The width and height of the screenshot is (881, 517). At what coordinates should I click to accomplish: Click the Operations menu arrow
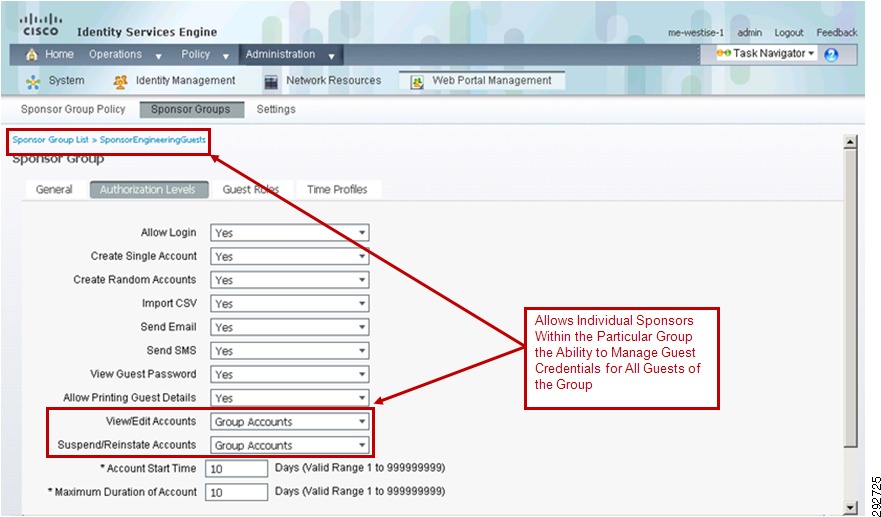click(x=158, y=57)
